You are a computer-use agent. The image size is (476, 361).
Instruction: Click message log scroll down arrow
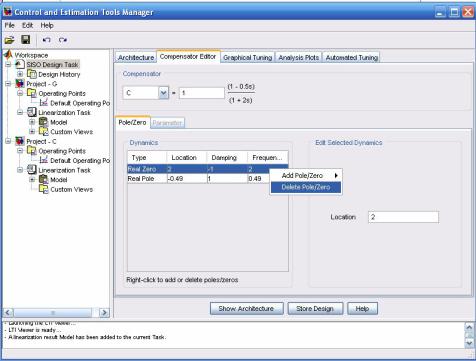click(x=469, y=343)
